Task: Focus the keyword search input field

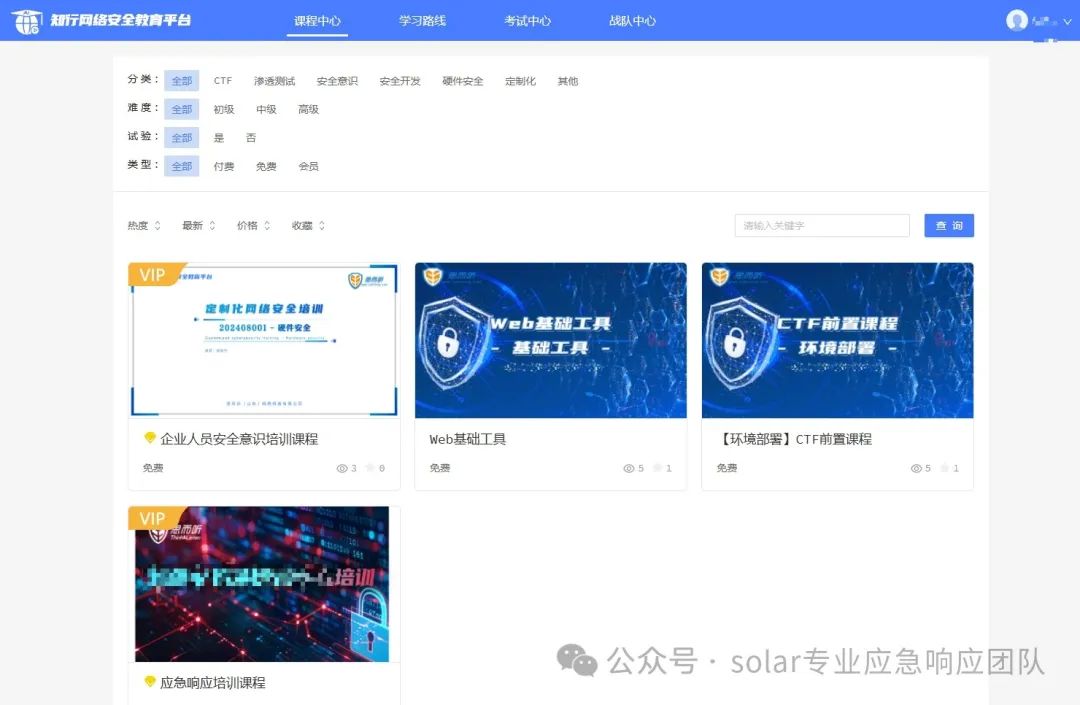Action: coord(822,225)
